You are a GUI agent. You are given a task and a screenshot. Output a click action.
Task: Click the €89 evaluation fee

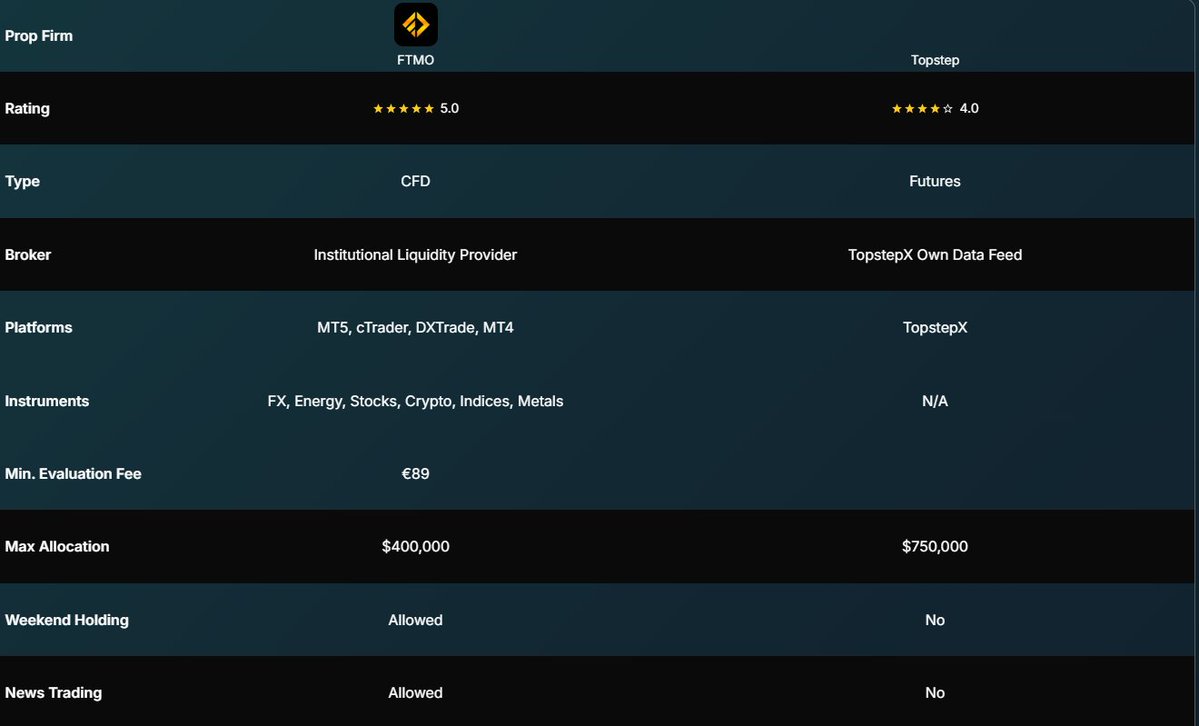415,473
